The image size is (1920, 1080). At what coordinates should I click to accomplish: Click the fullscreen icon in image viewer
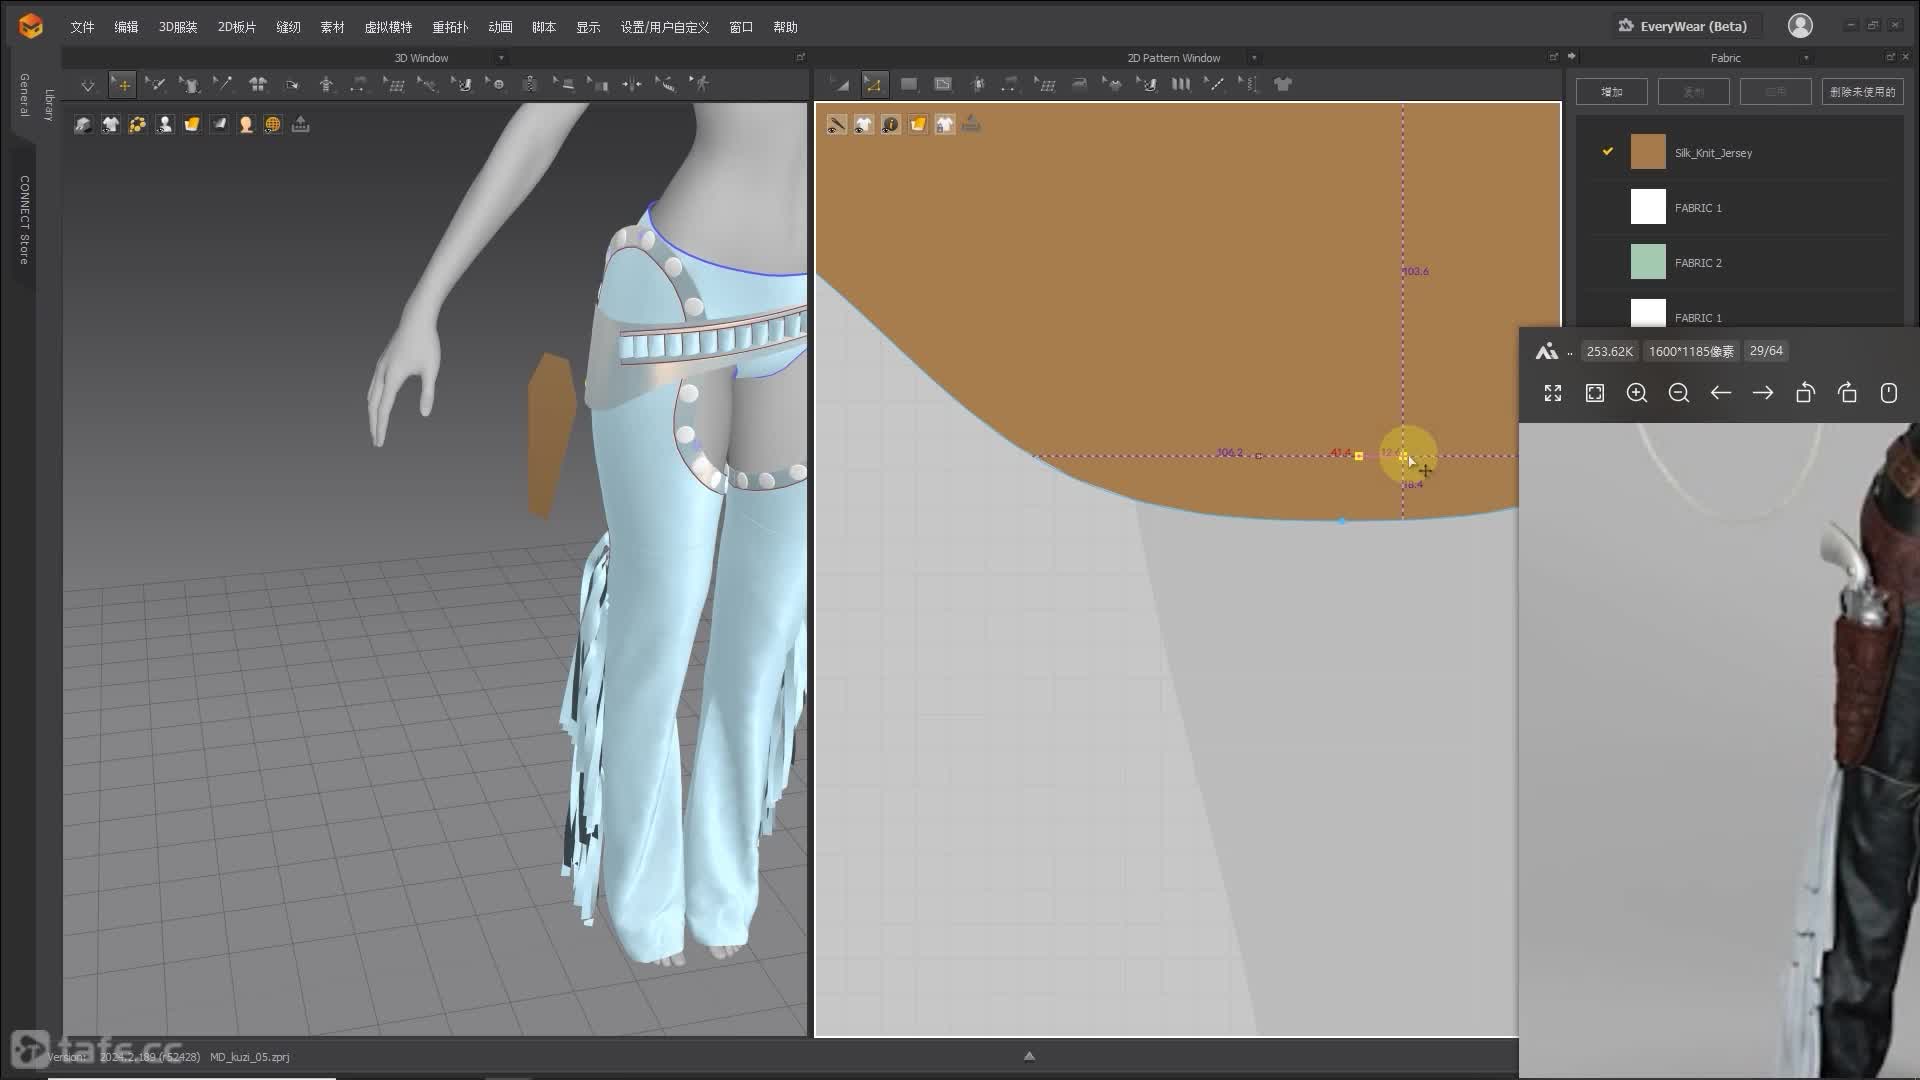coord(1553,393)
